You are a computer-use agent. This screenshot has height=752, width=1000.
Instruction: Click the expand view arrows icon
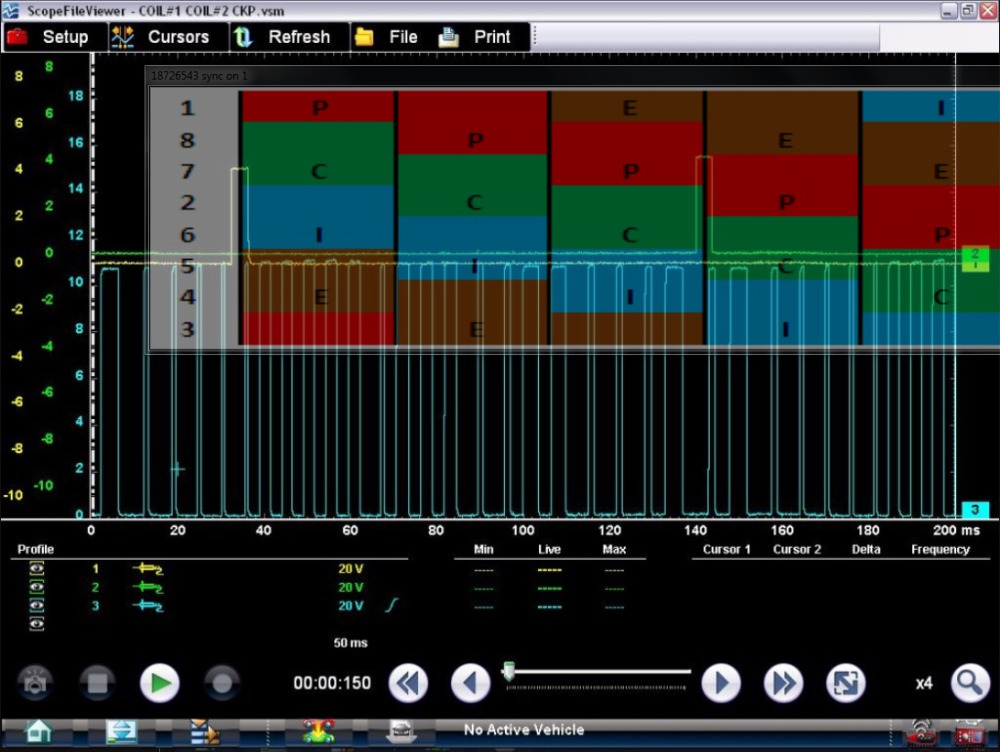[845, 684]
